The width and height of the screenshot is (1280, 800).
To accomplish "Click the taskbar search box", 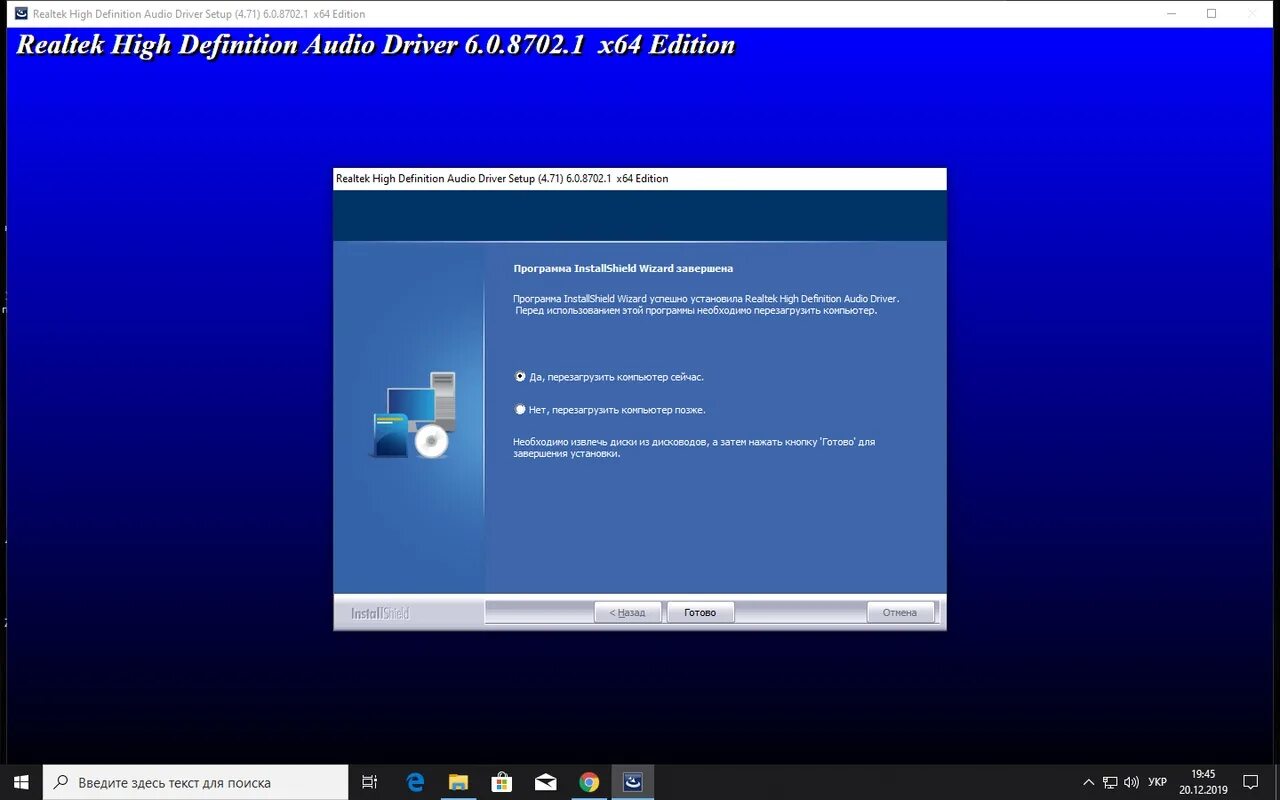I will (x=196, y=782).
